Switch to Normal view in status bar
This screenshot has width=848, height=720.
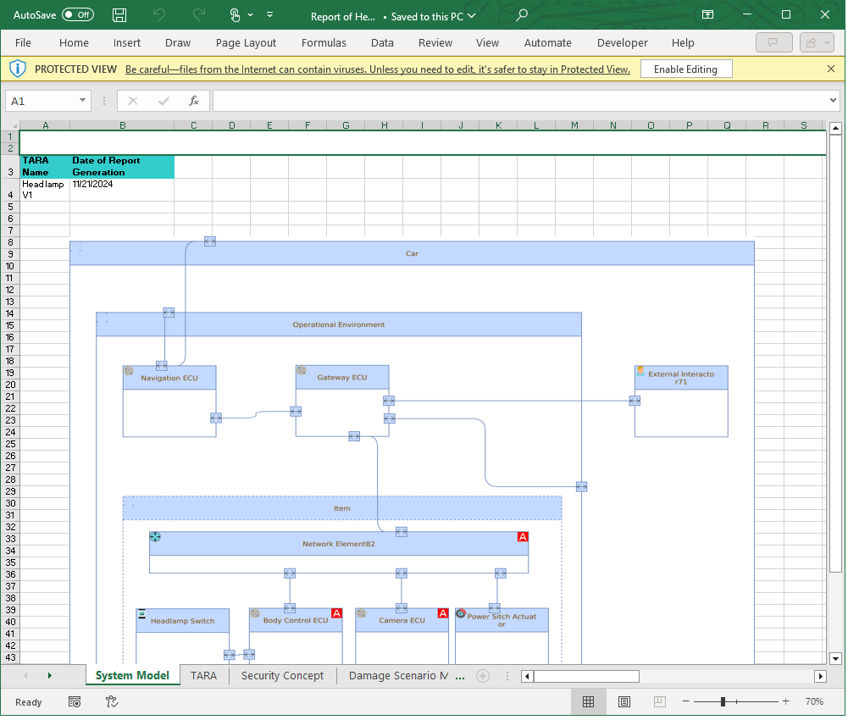pos(588,702)
